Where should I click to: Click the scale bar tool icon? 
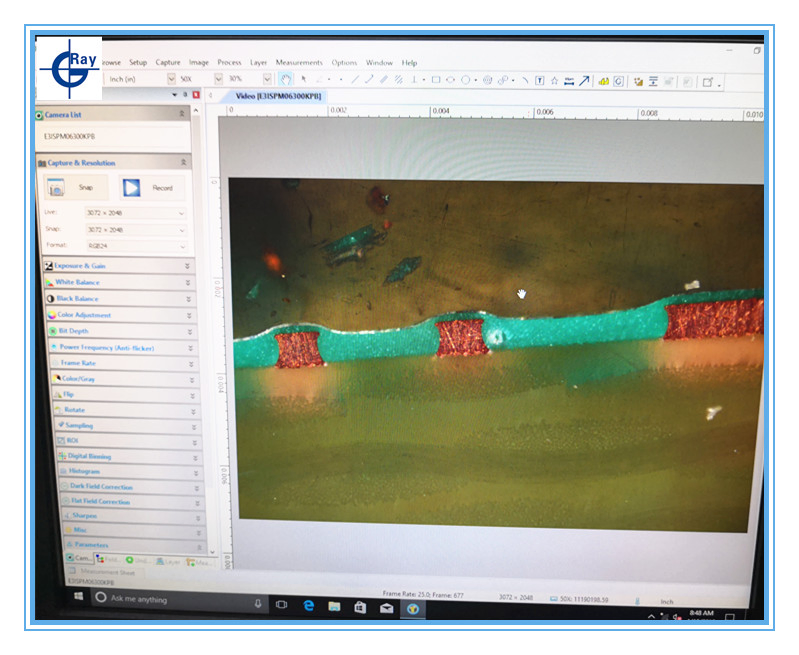(x=569, y=81)
